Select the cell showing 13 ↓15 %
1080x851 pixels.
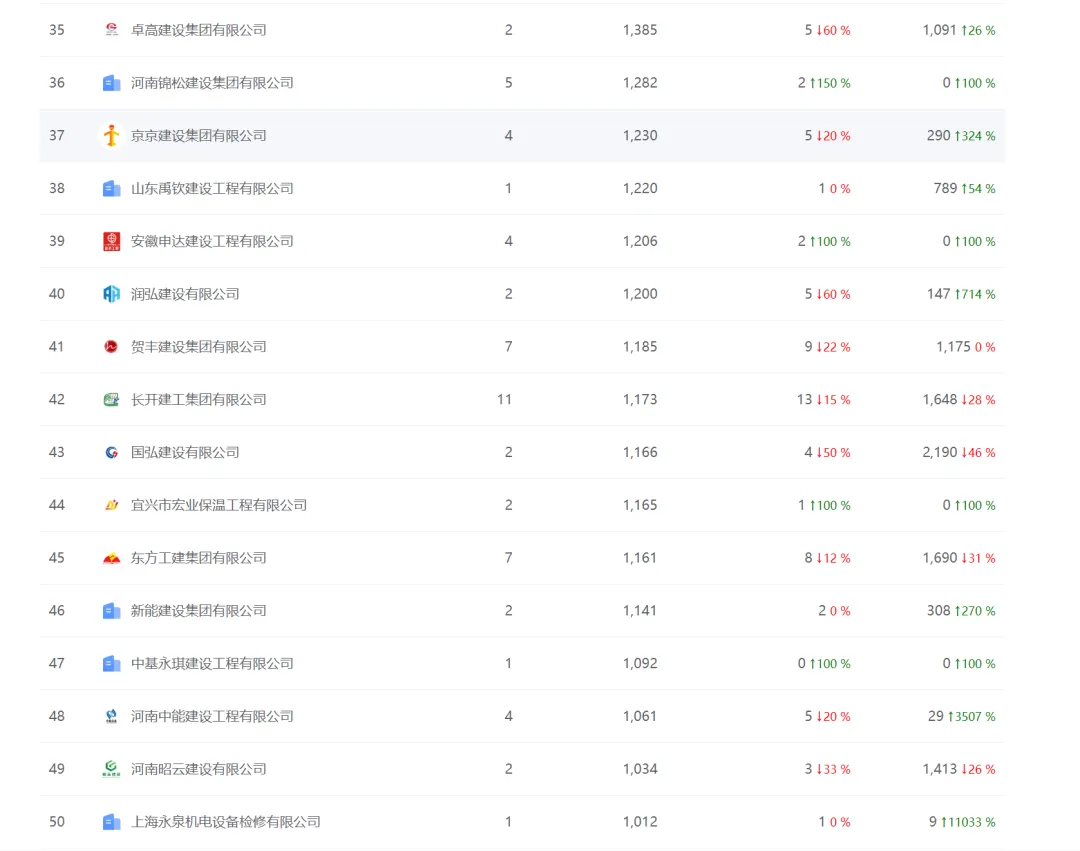point(824,399)
